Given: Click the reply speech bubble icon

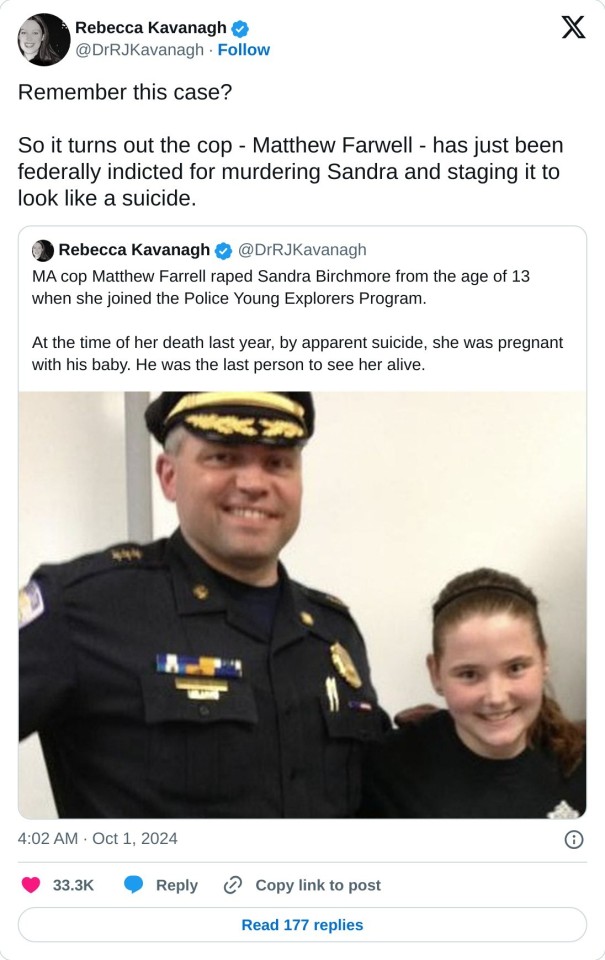Looking at the screenshot, I should [x=135, y=885].
